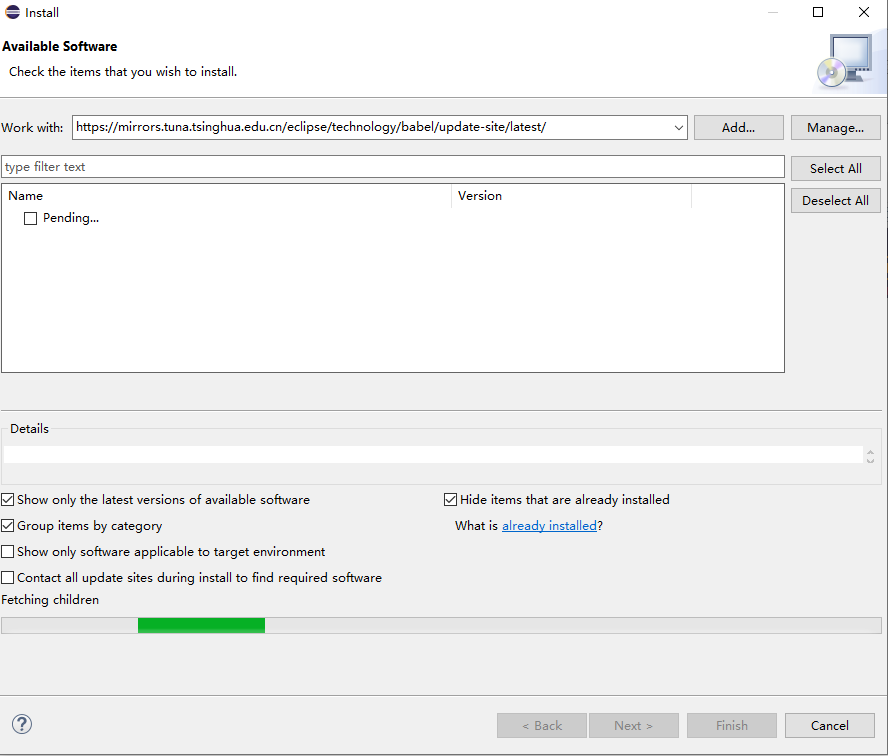Viewport: 888px width, 756px height.
Task: Click the install wizard CD computer graphic
Action: coord(844,62)
